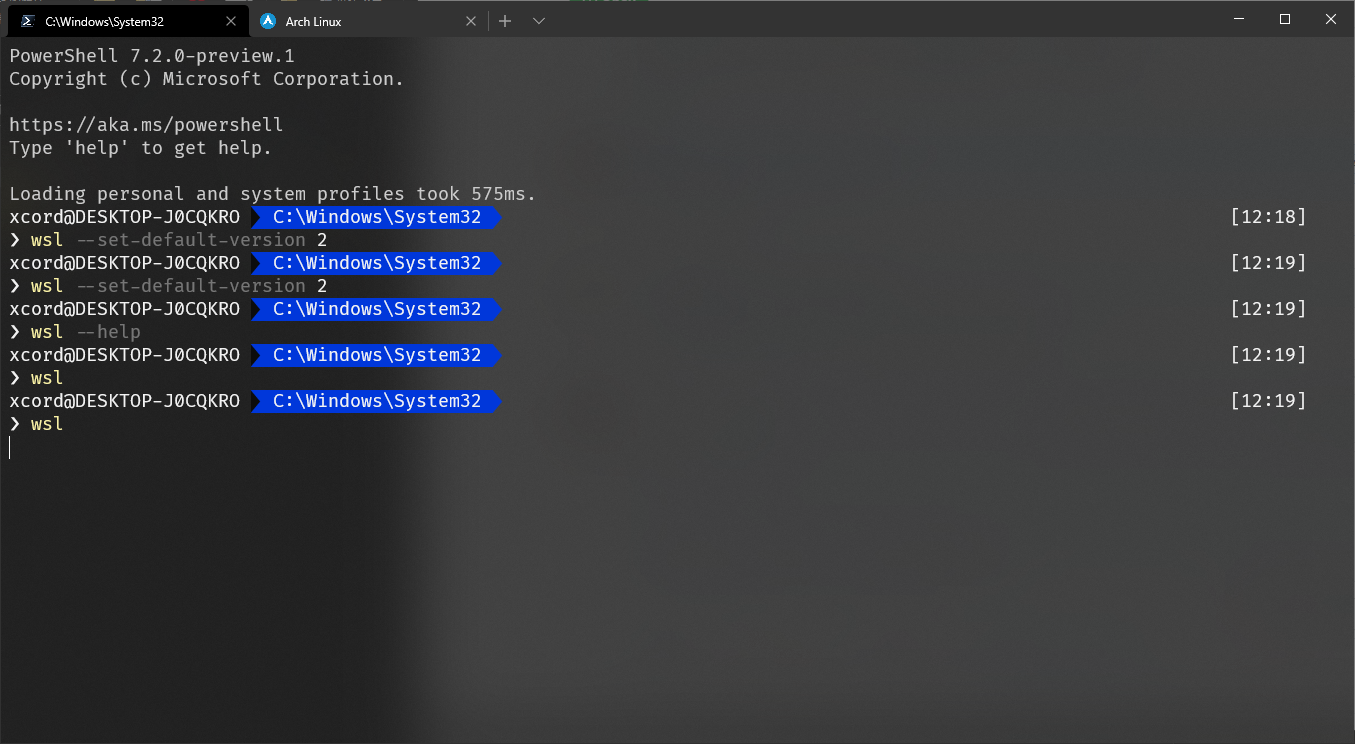Click the [12:18] timestamp
Image resolution: width=1355 pixels, height=744 pixels.
click(x=1268, y=216)
